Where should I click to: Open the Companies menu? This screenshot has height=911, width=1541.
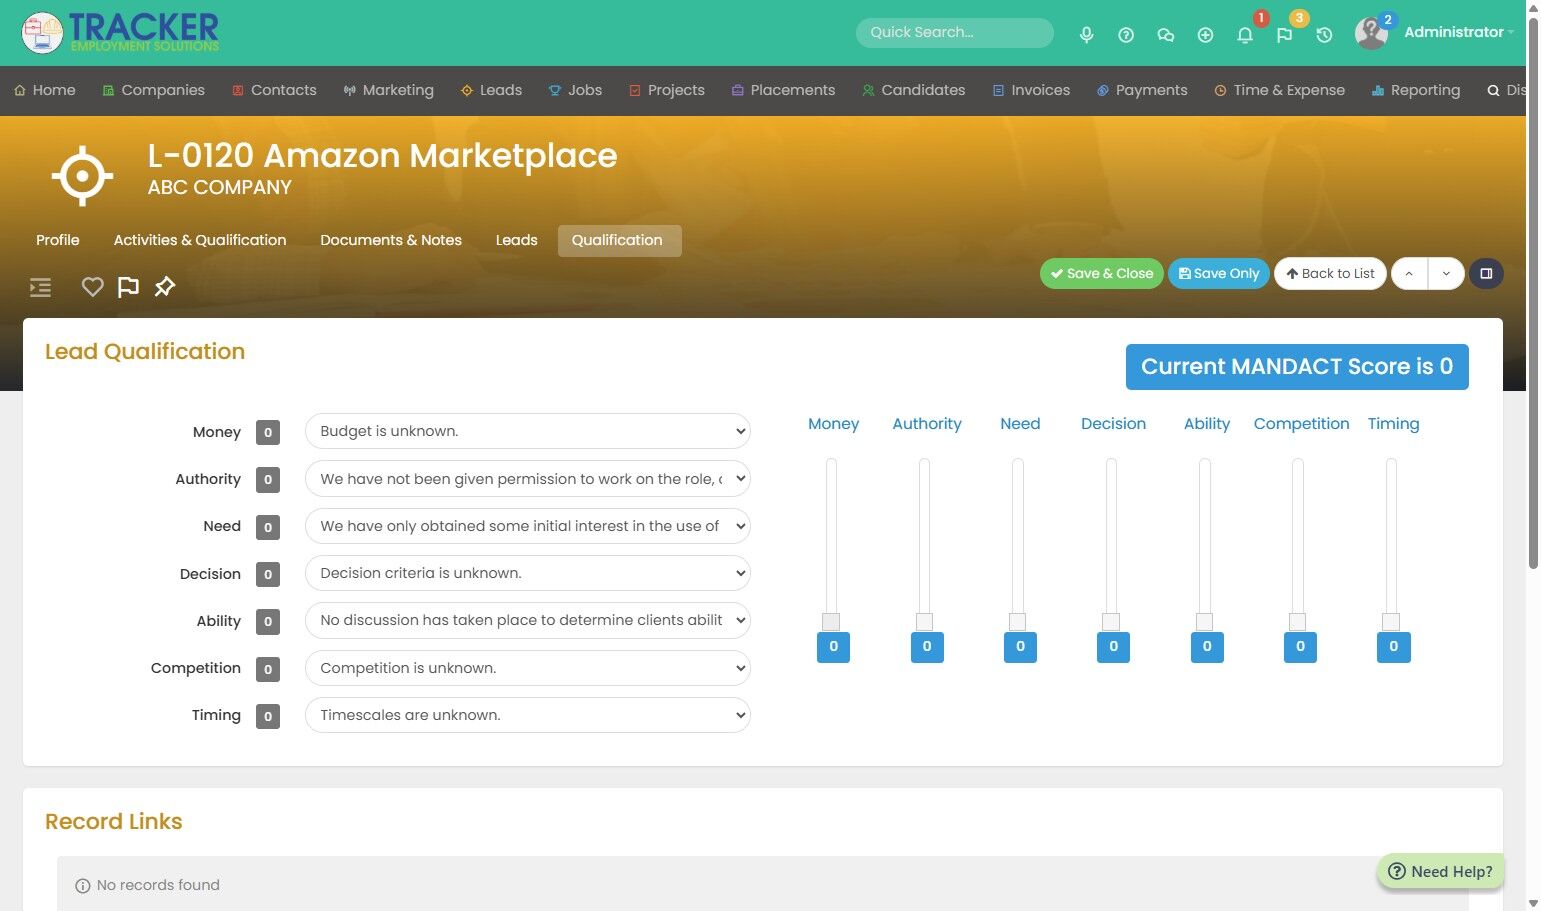tap(153, 90)
